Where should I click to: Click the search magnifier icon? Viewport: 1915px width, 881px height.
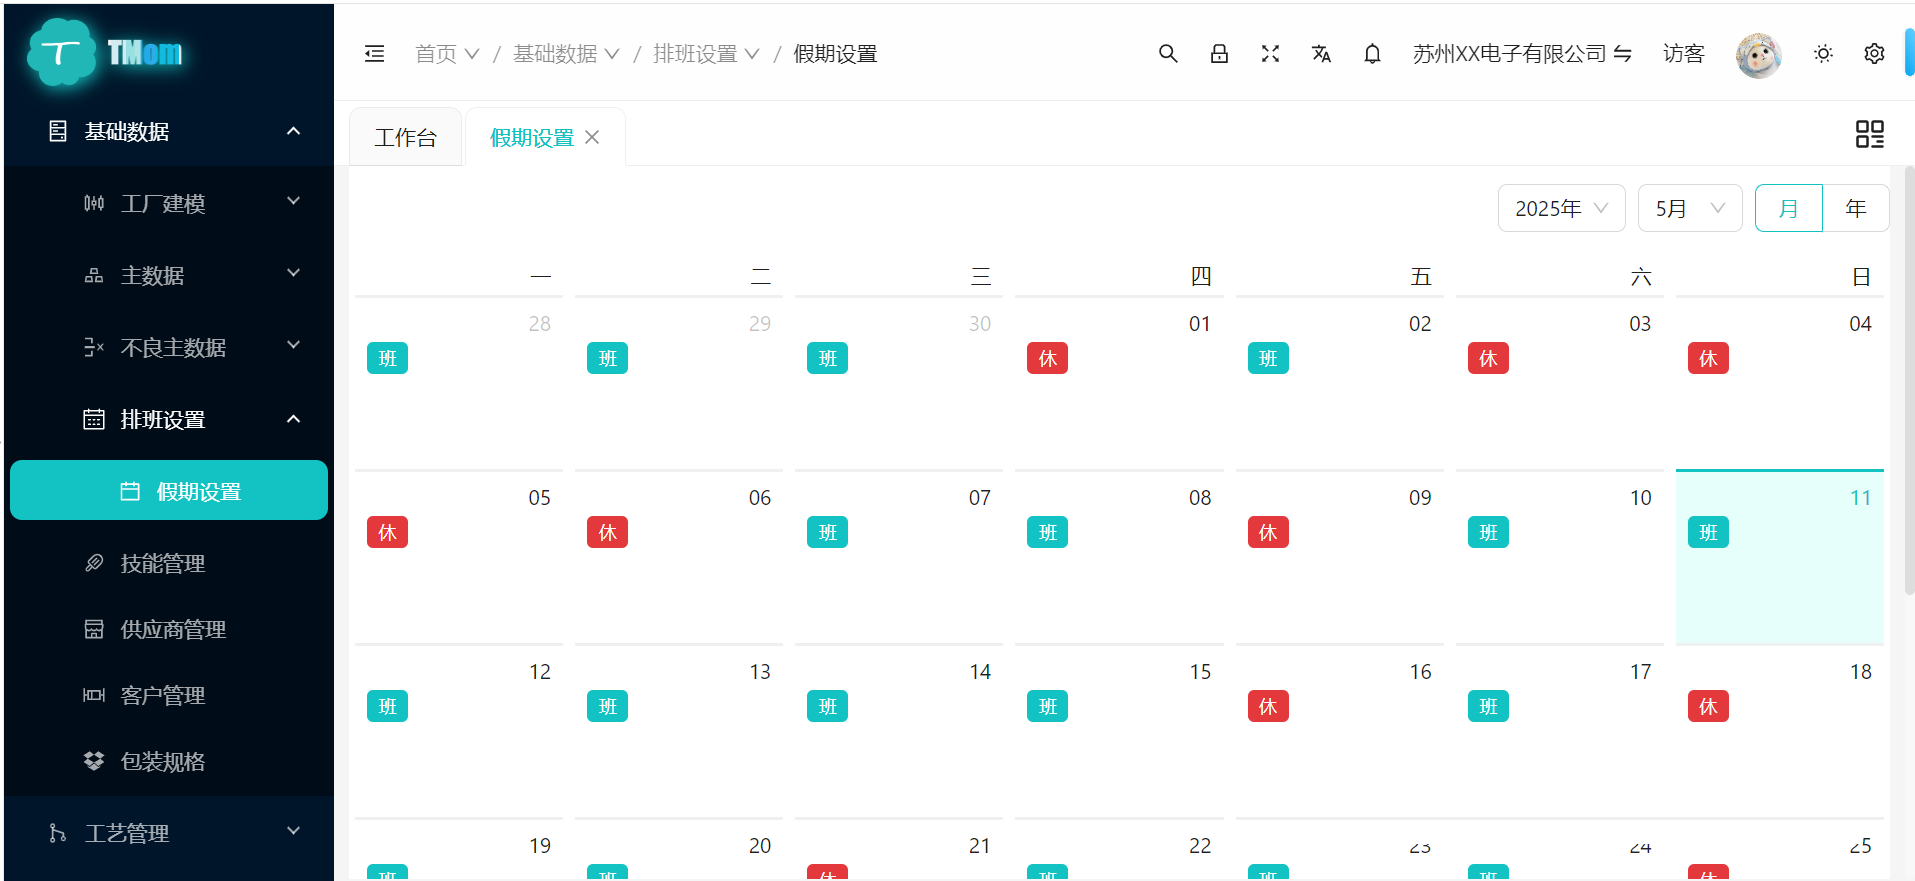coord(1168,54)
